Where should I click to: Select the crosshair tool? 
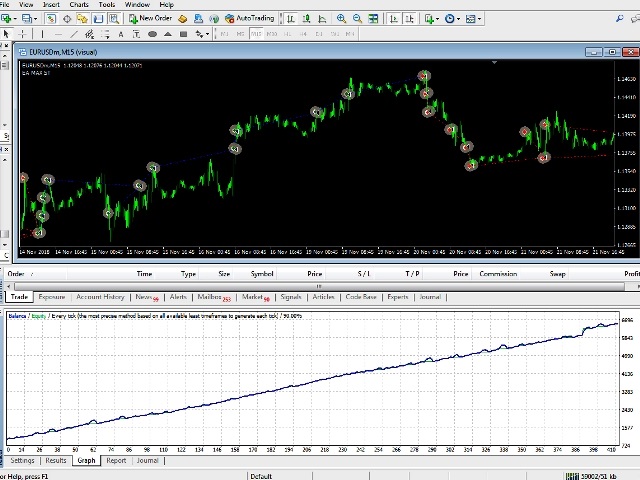(22, 34)
